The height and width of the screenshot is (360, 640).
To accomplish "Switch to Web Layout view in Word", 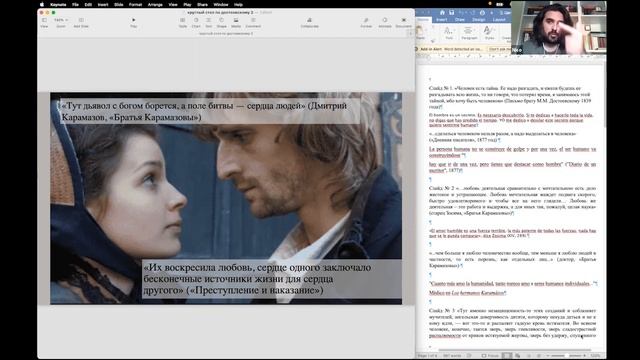I will 518,356.
